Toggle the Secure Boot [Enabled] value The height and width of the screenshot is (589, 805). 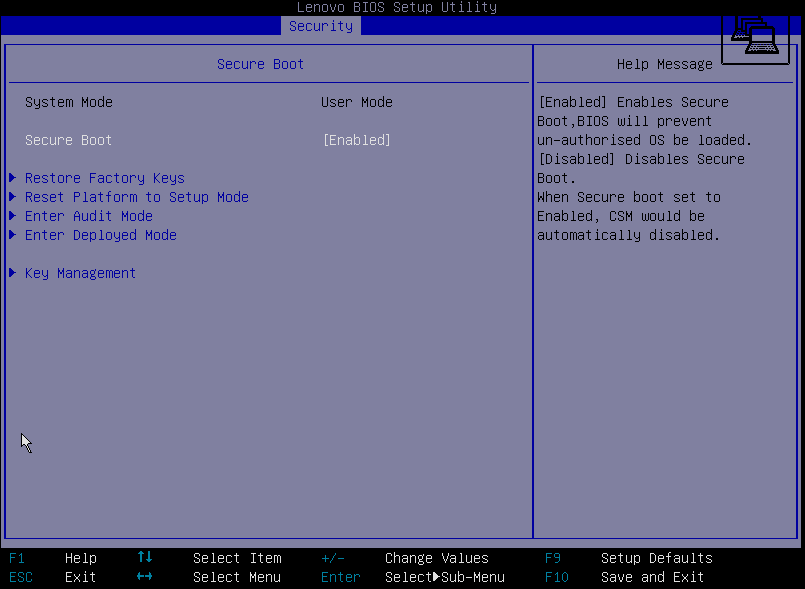point(356,140)
